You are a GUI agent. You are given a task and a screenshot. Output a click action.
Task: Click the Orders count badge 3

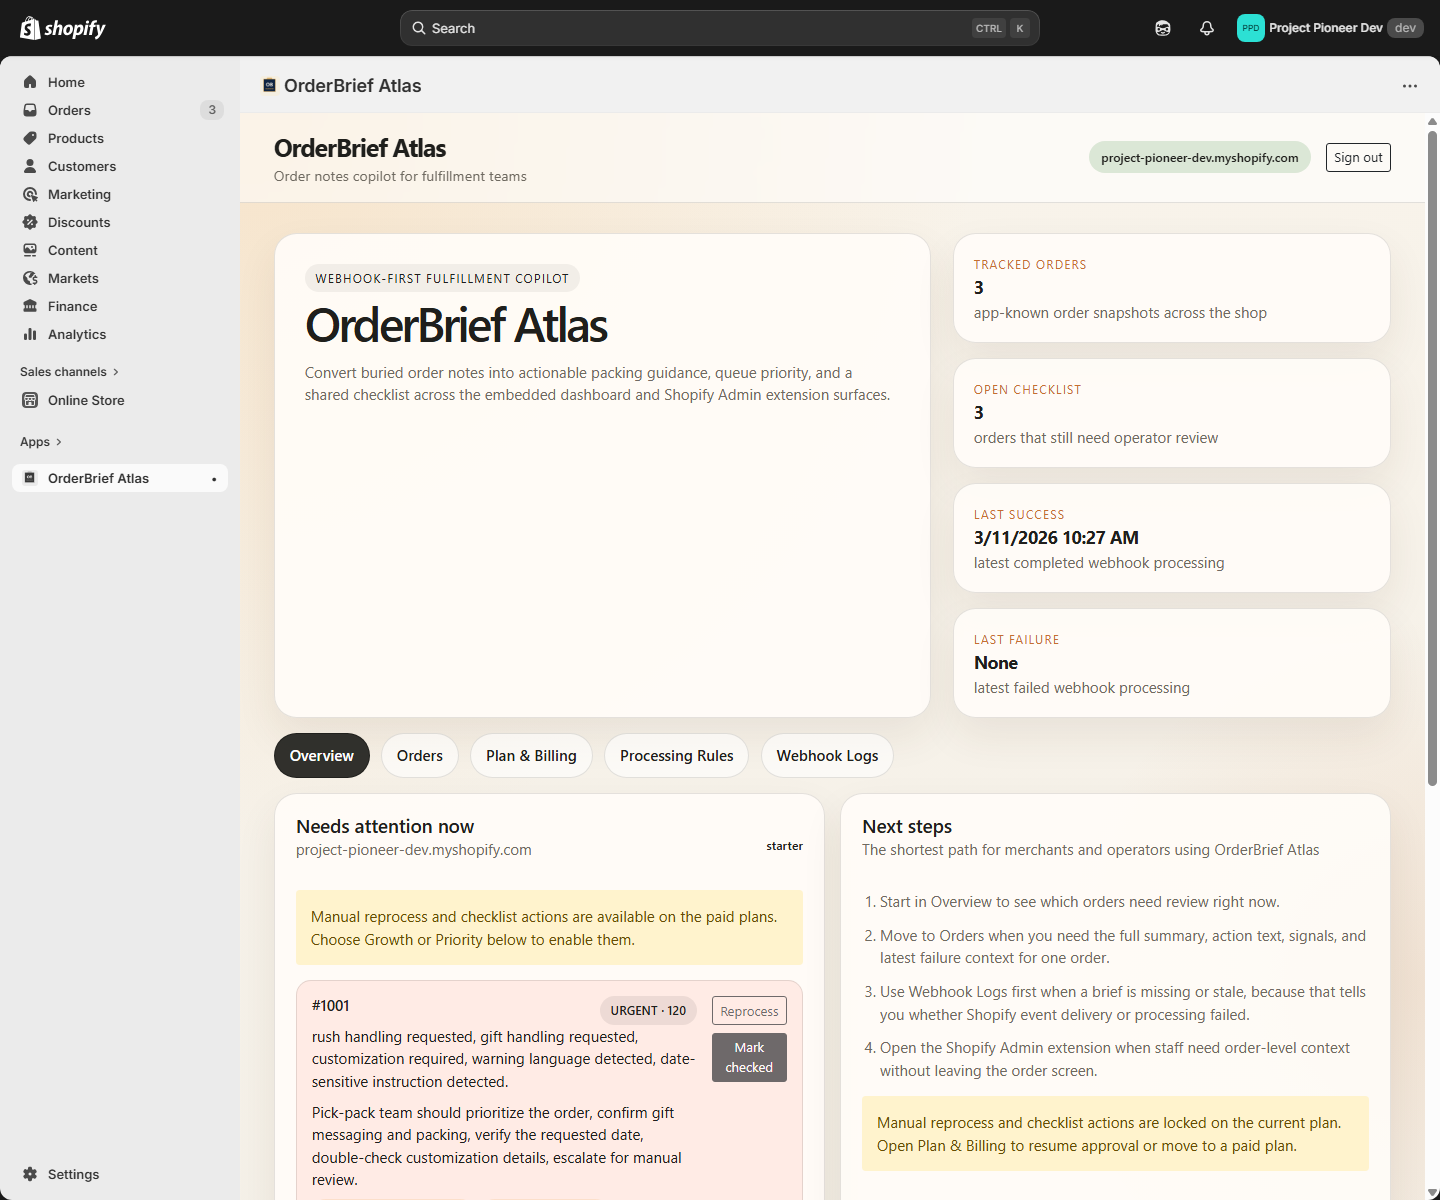(x=212, y=110)
